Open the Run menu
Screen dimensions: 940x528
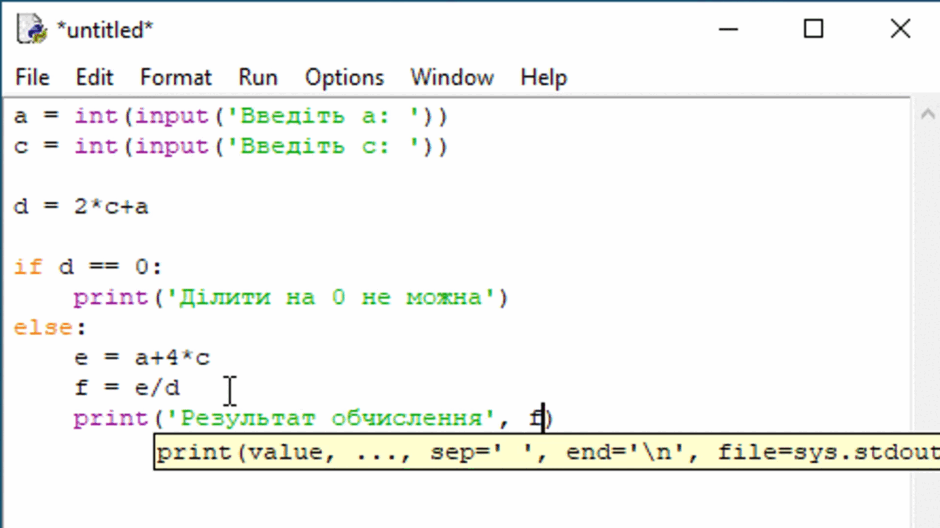[258, 77]
